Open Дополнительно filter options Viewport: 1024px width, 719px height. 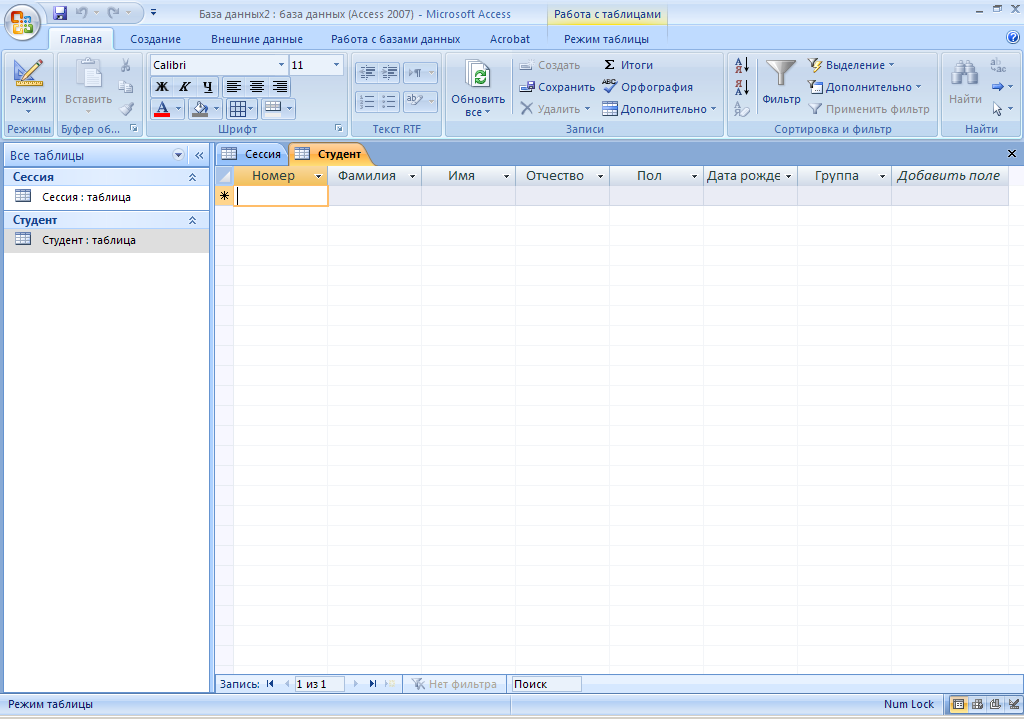tap(864, 87)
